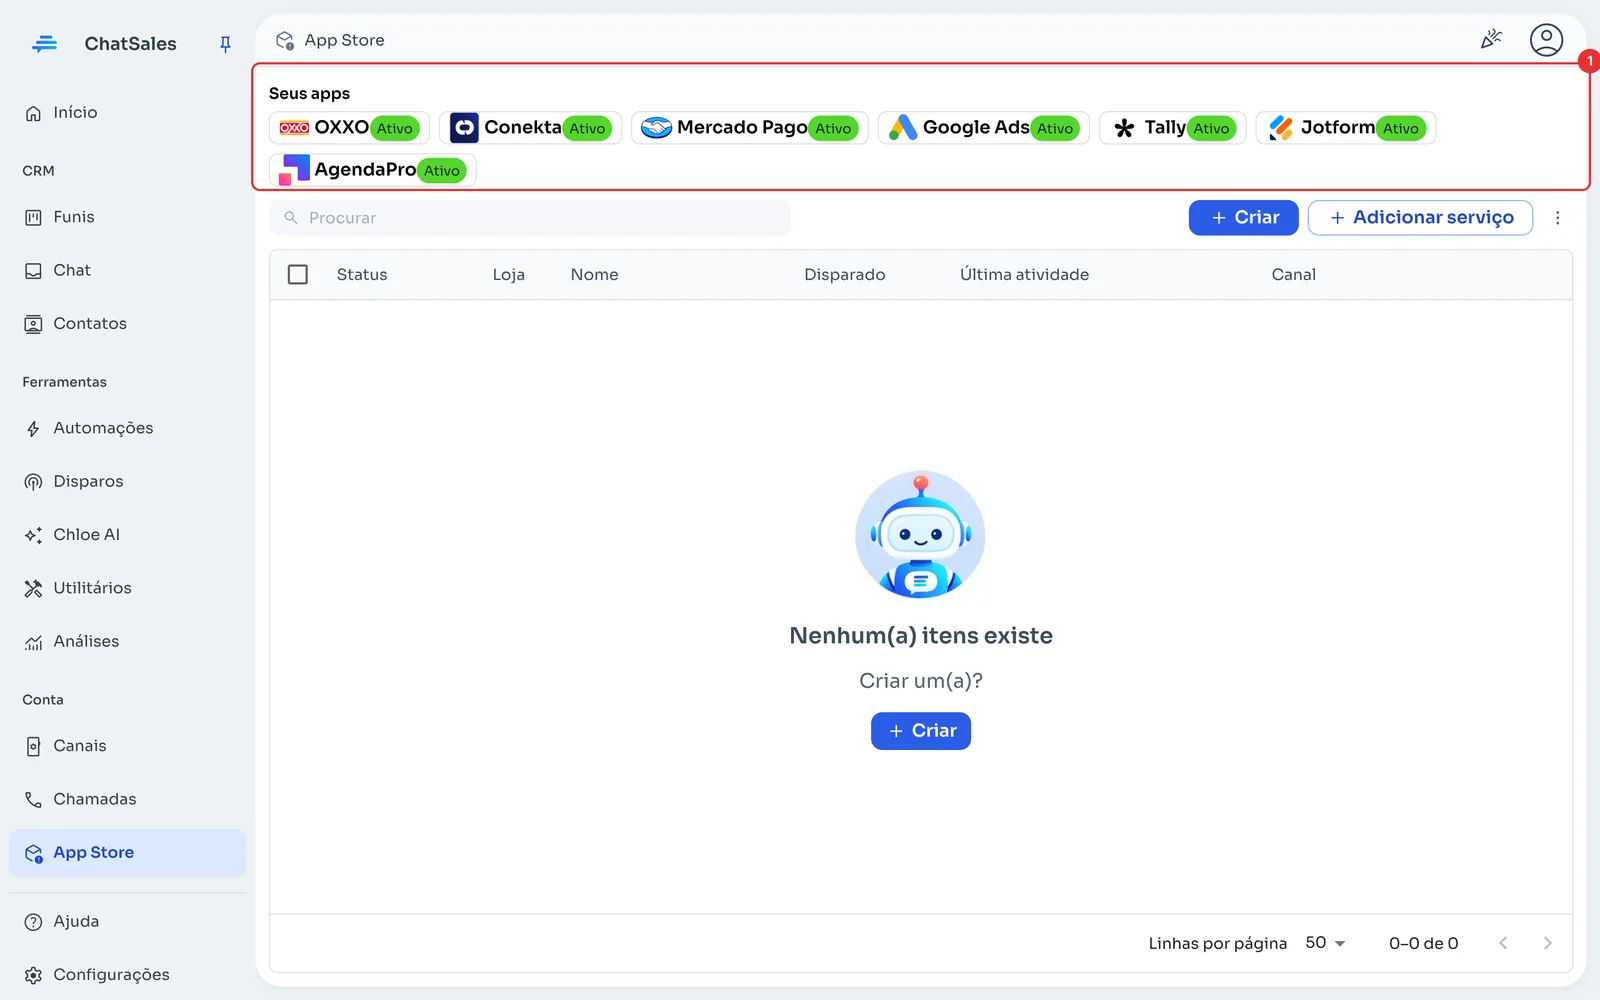The width and height of the screenshot is (1600, 1000).
Task: Click the Canal column header
Action: click(1293, 275)
